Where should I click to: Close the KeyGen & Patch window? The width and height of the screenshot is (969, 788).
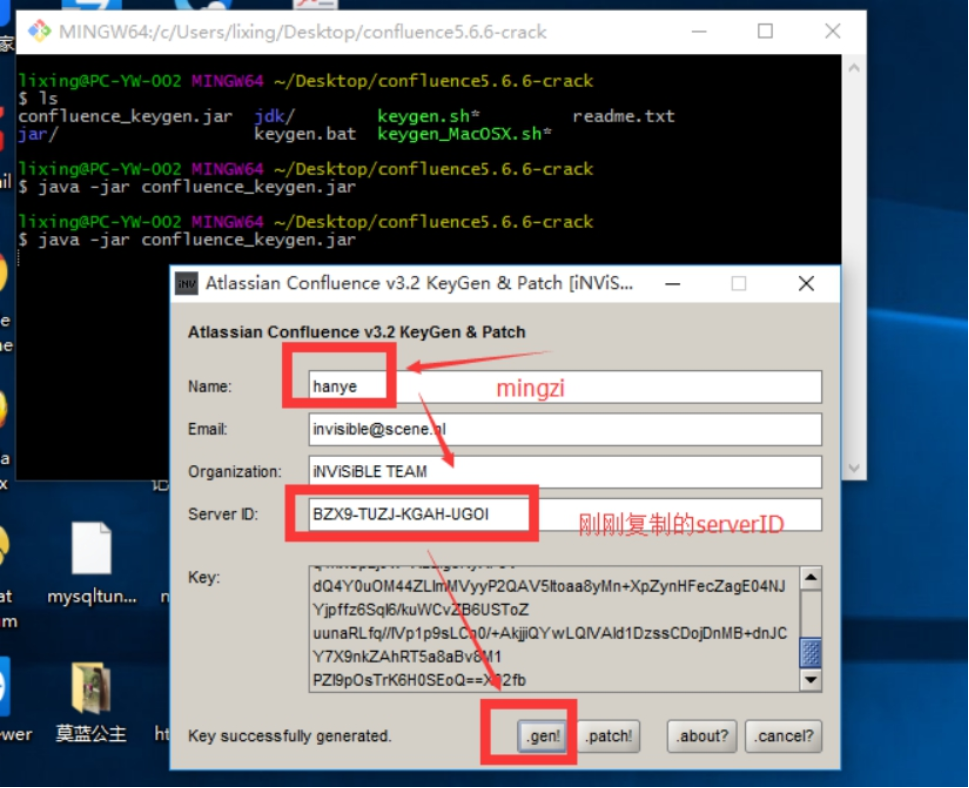(806, 284)
